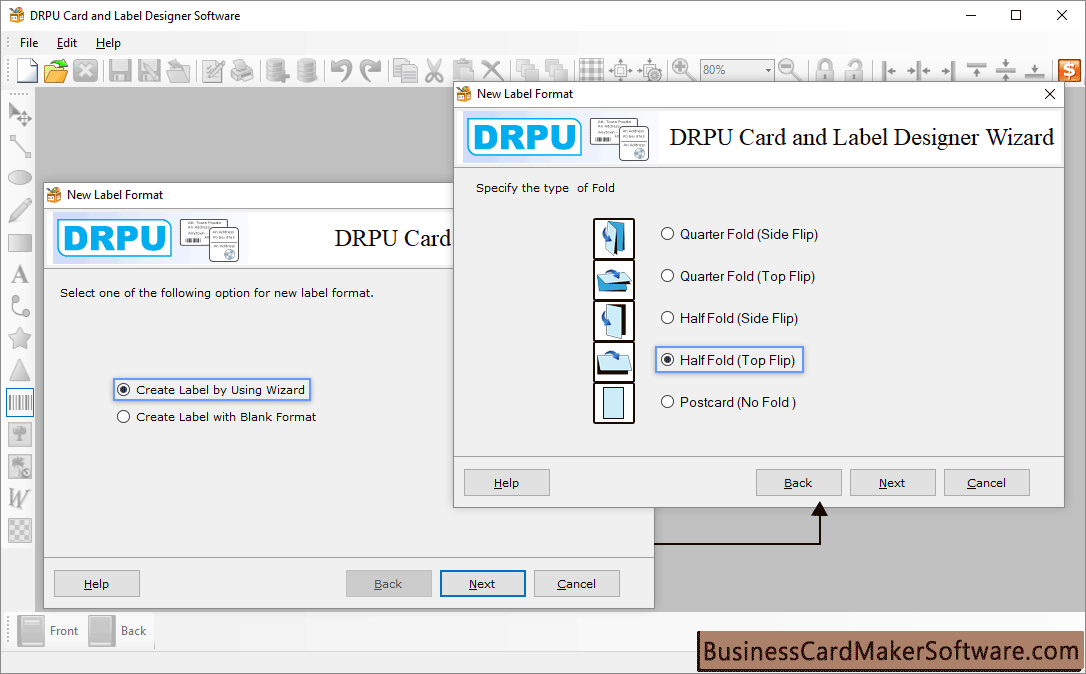Screen dimensions: 1086x674
Task: Click Back in the fold type wizard
Action: click(x=798, y=483)
